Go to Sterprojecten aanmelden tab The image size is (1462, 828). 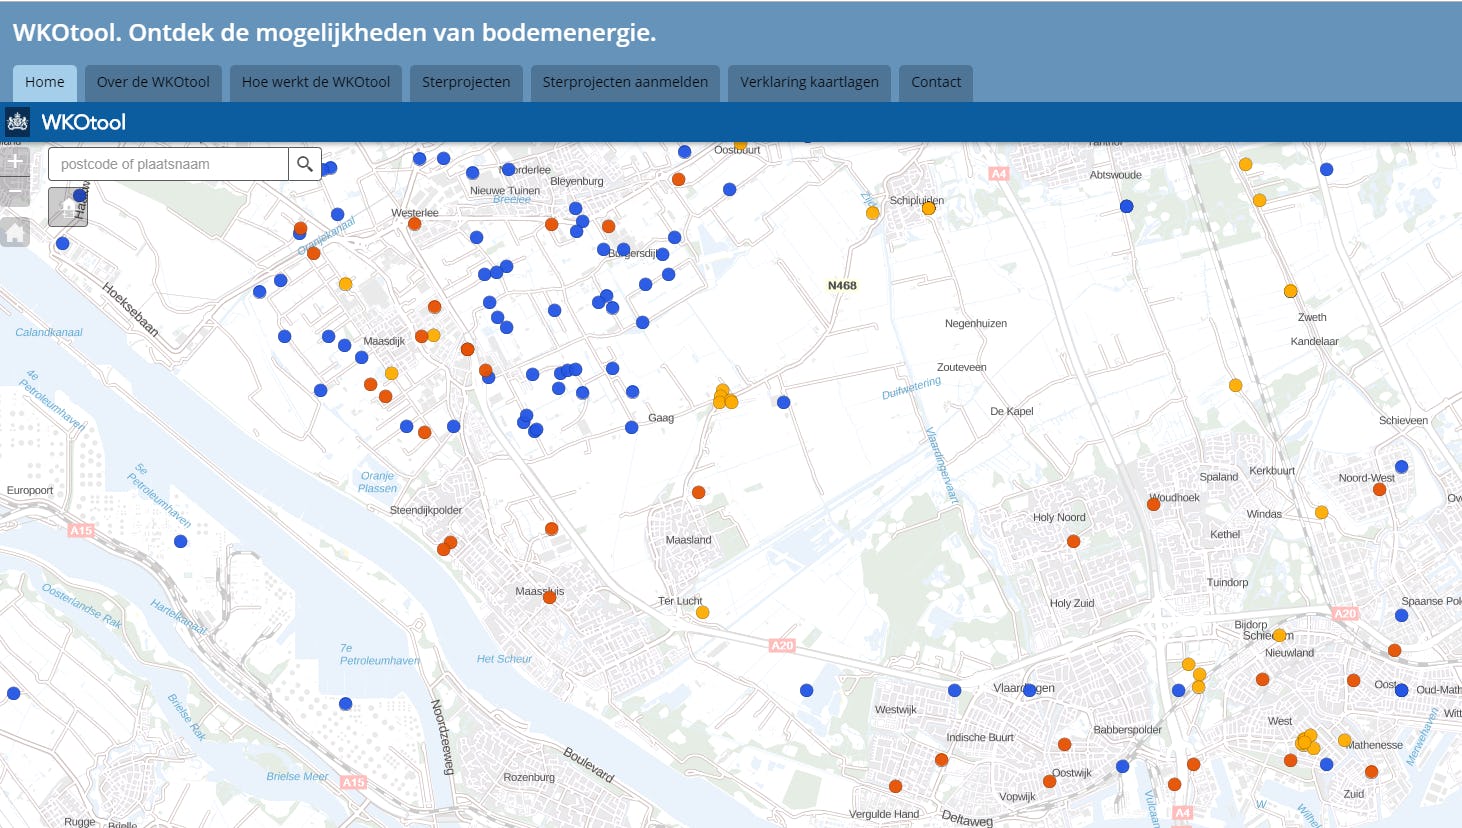(x=625, y=82)
